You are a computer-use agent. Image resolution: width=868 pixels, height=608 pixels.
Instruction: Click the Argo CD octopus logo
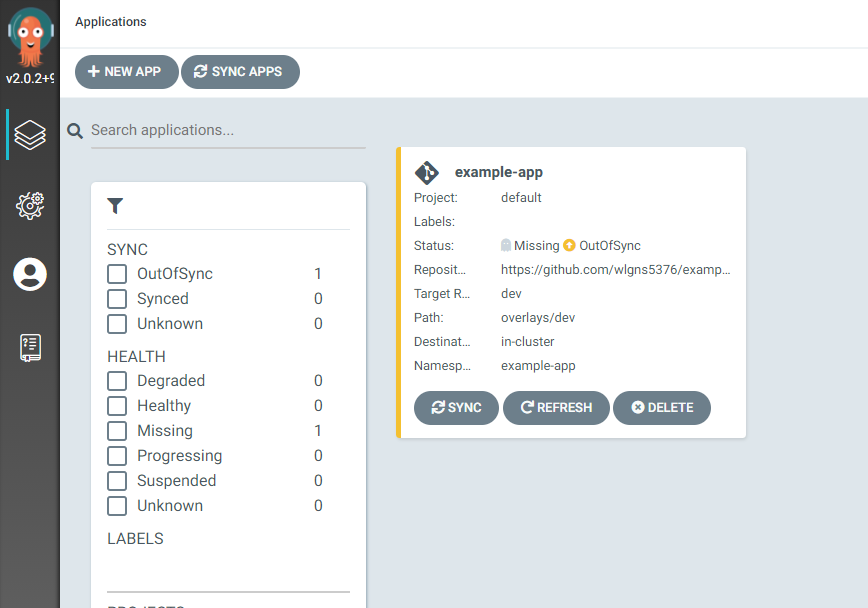[x=30, y=36]
